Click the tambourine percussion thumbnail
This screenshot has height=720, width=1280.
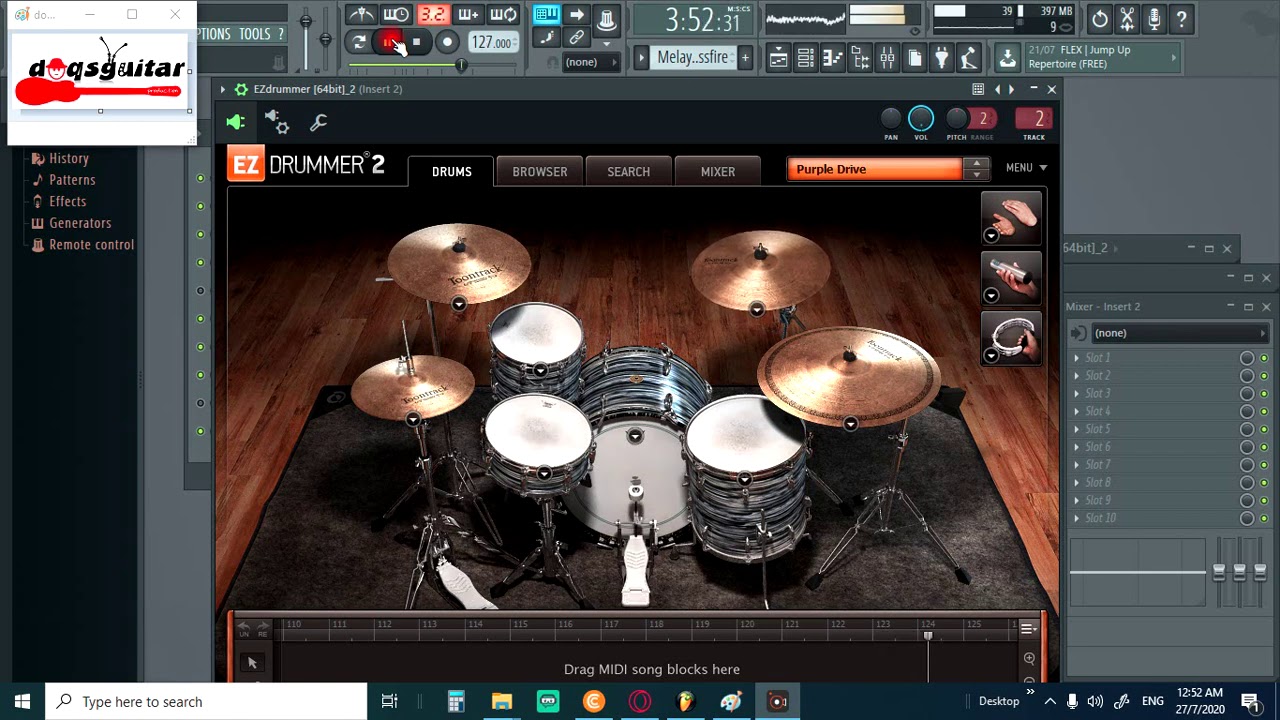click(x=1011, y=338)
